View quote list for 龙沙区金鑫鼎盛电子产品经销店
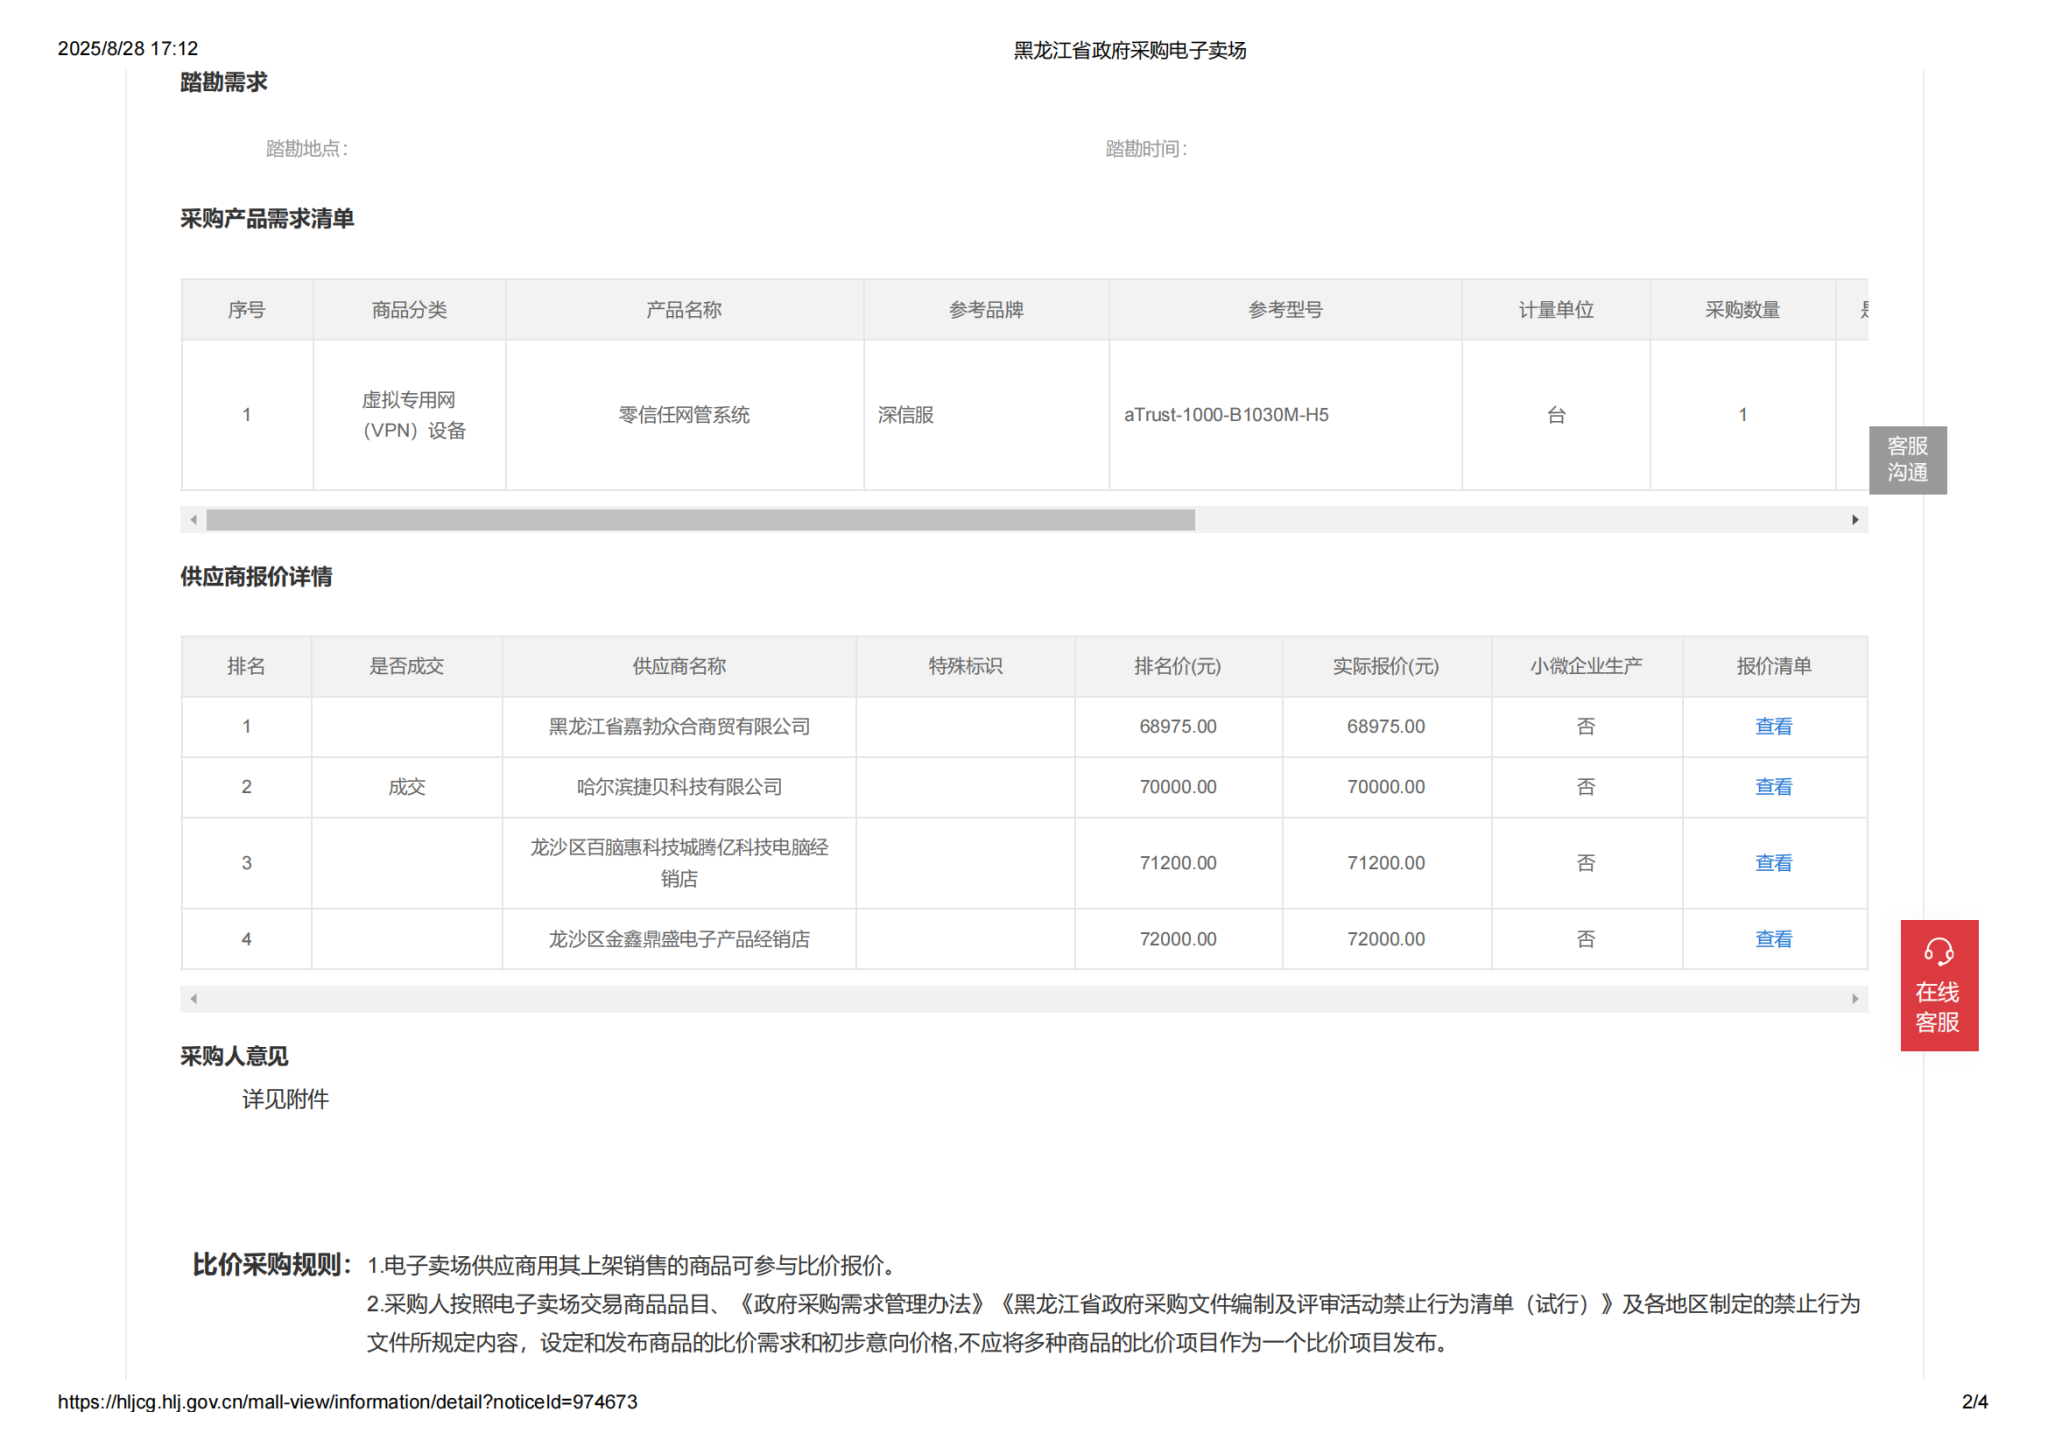The image size is (2048, 1447). [1773, 939]
